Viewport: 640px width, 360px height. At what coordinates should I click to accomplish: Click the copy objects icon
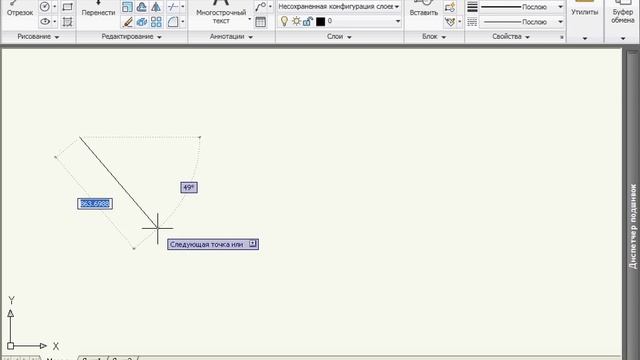142,22
